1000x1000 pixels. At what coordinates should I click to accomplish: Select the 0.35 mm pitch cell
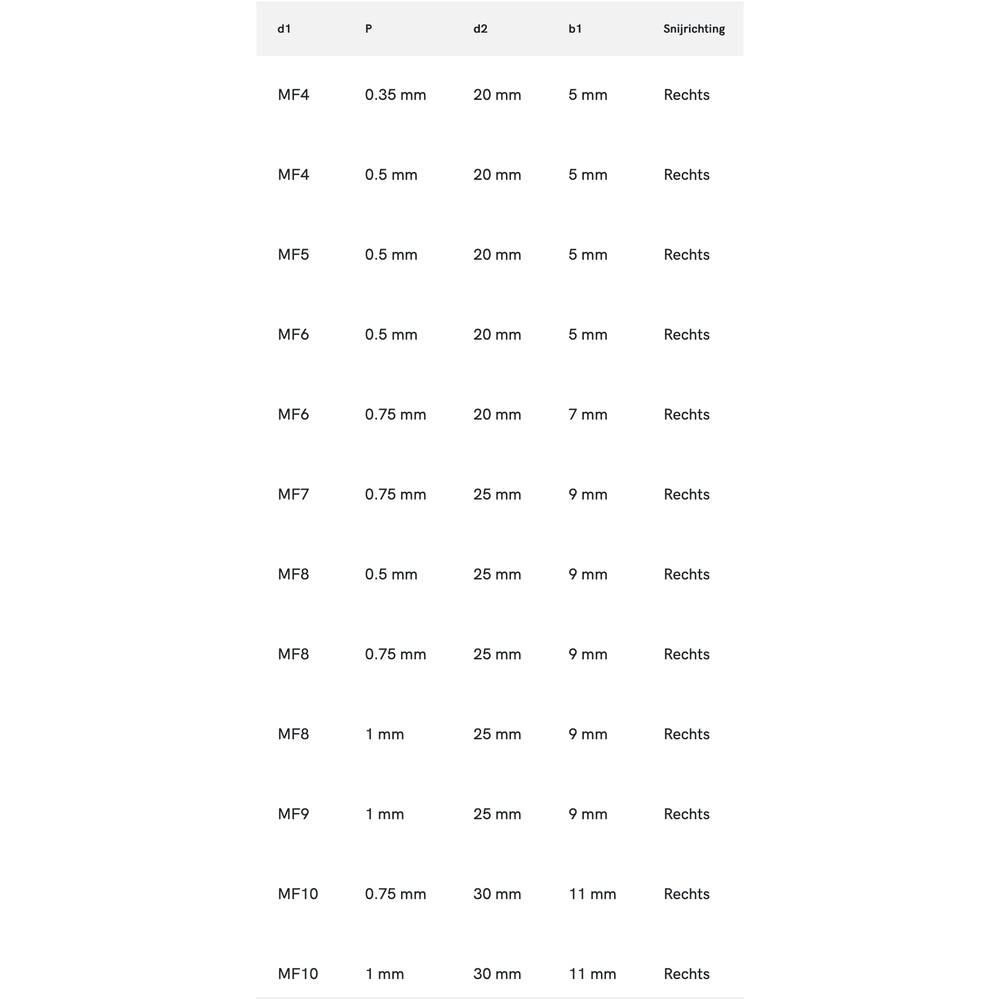coord(395,95)
